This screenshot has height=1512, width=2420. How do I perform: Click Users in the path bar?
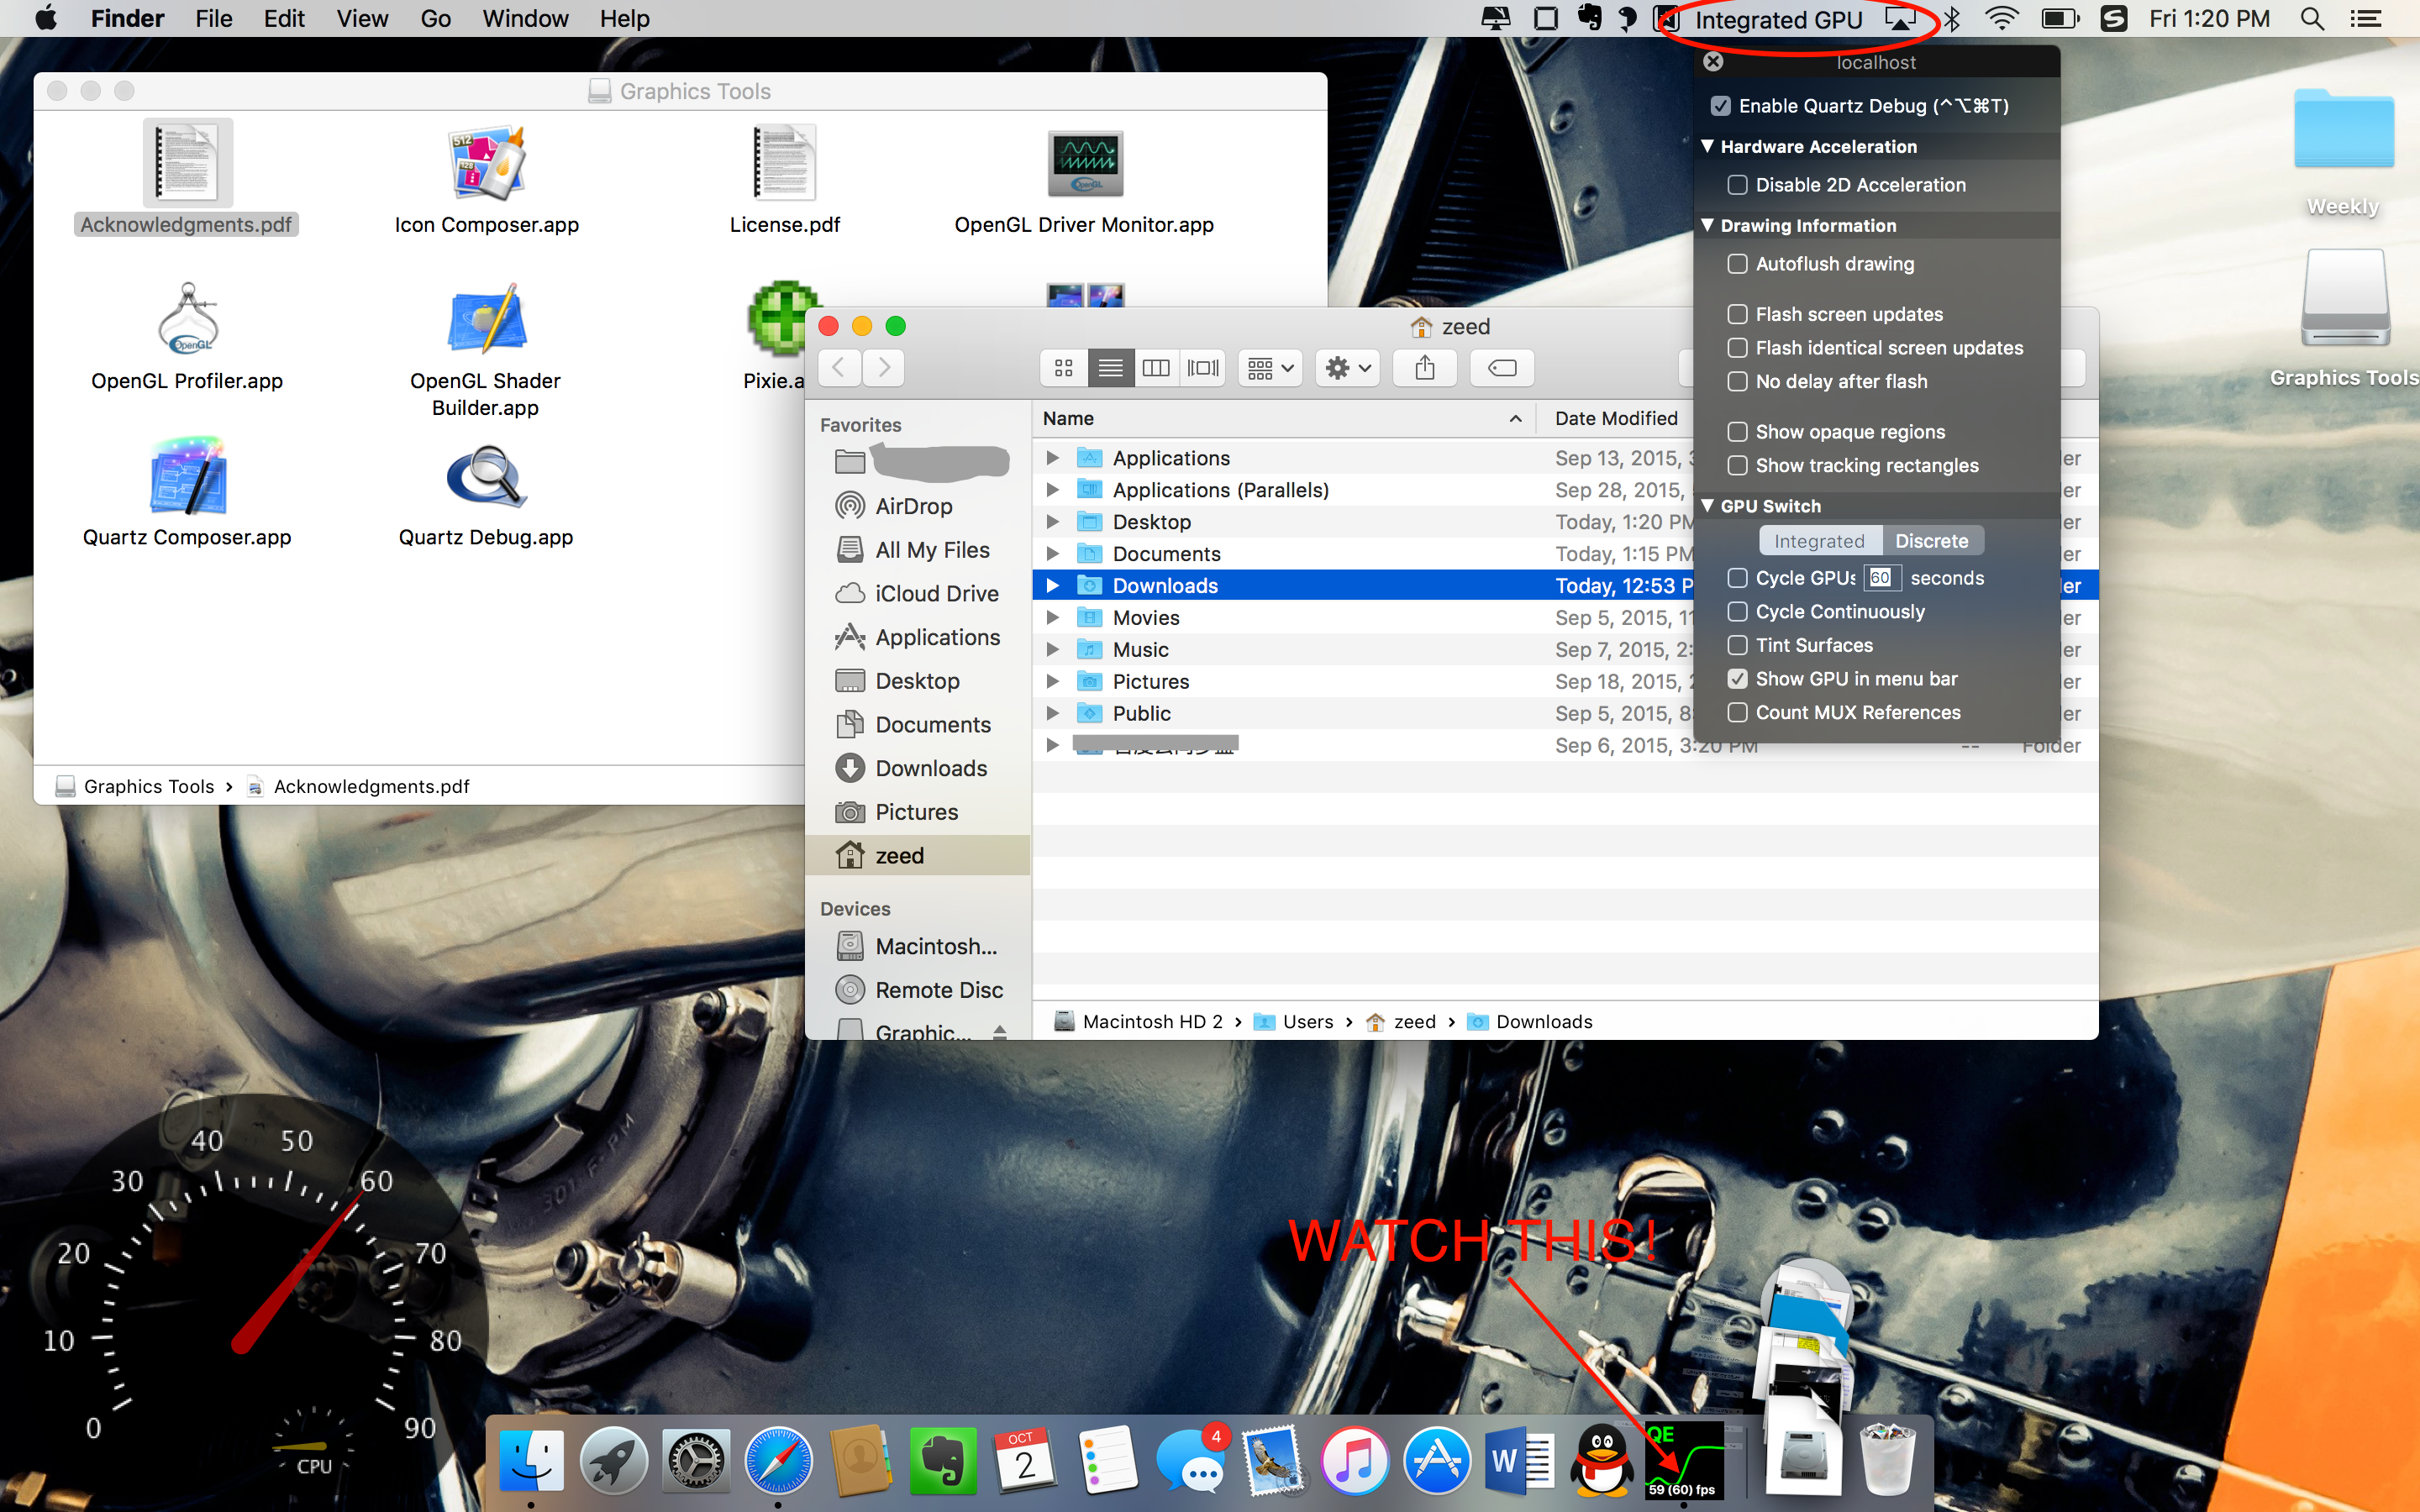pyautogui.click(x=1307, y=1022)
